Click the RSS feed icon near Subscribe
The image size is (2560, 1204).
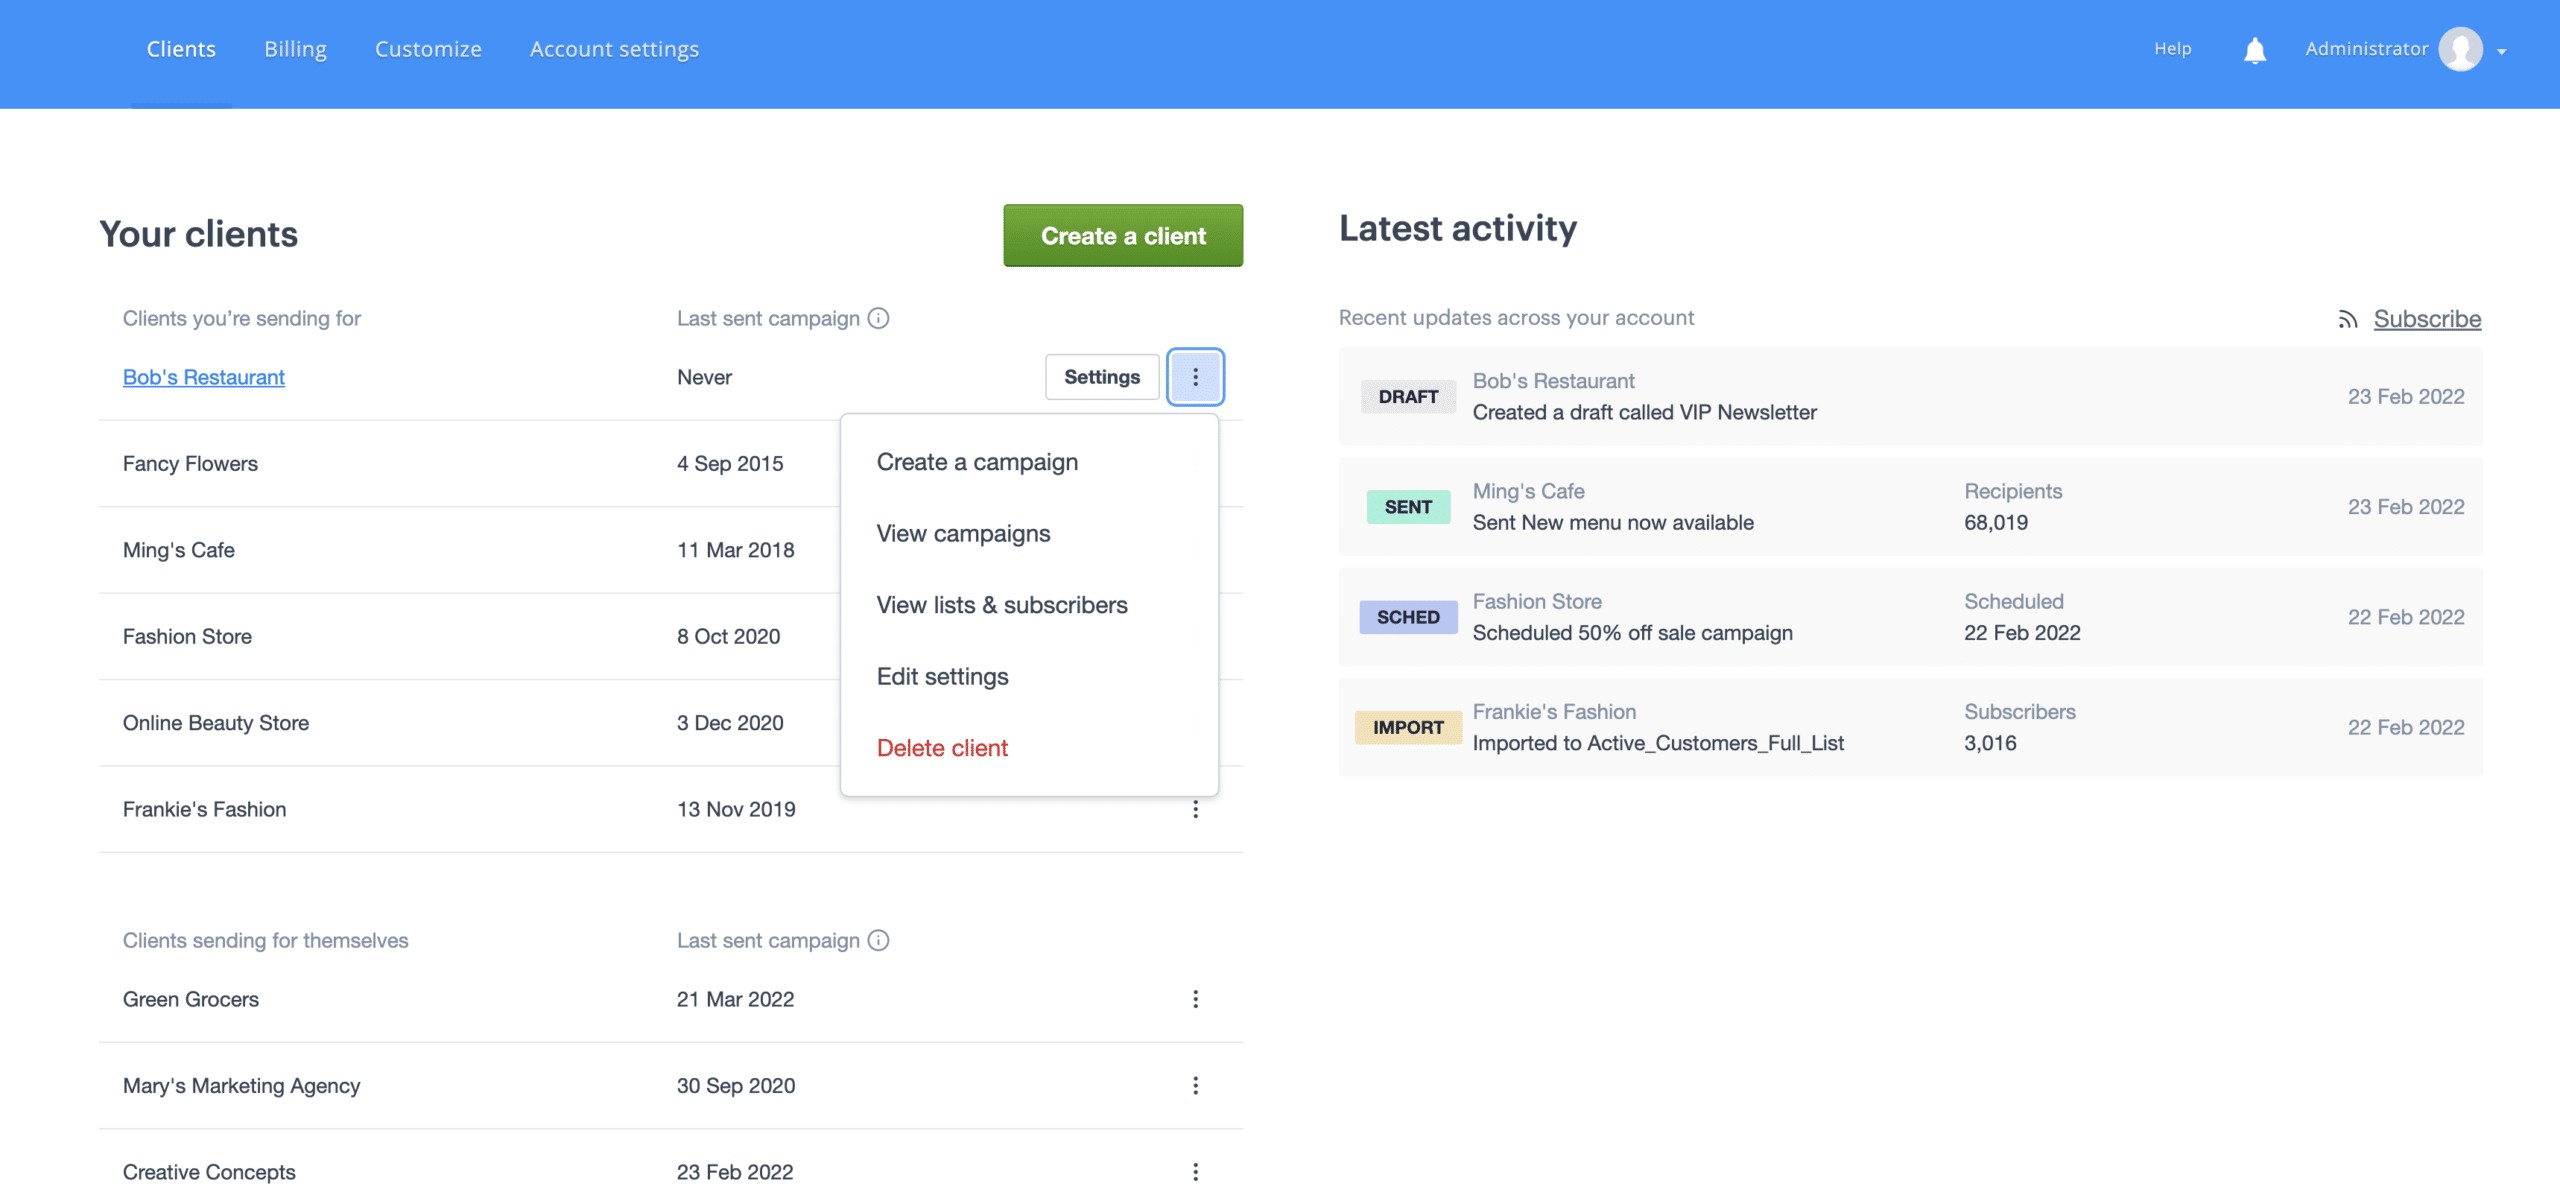2348,319
